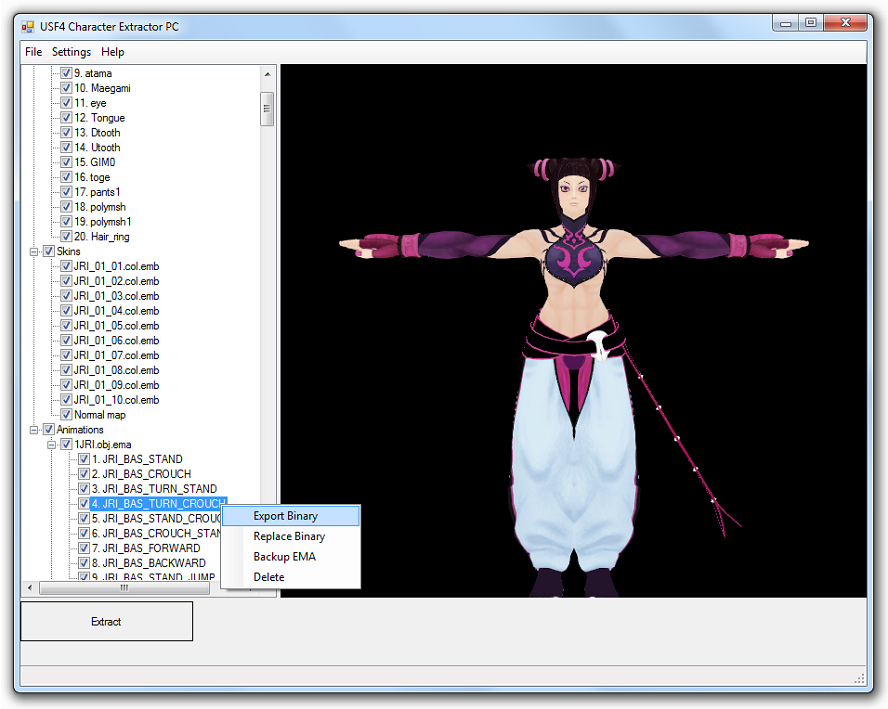Click the horizontal scroll left arrow
The width and height of the screenshot is (888, 709).
coord(29,588)
